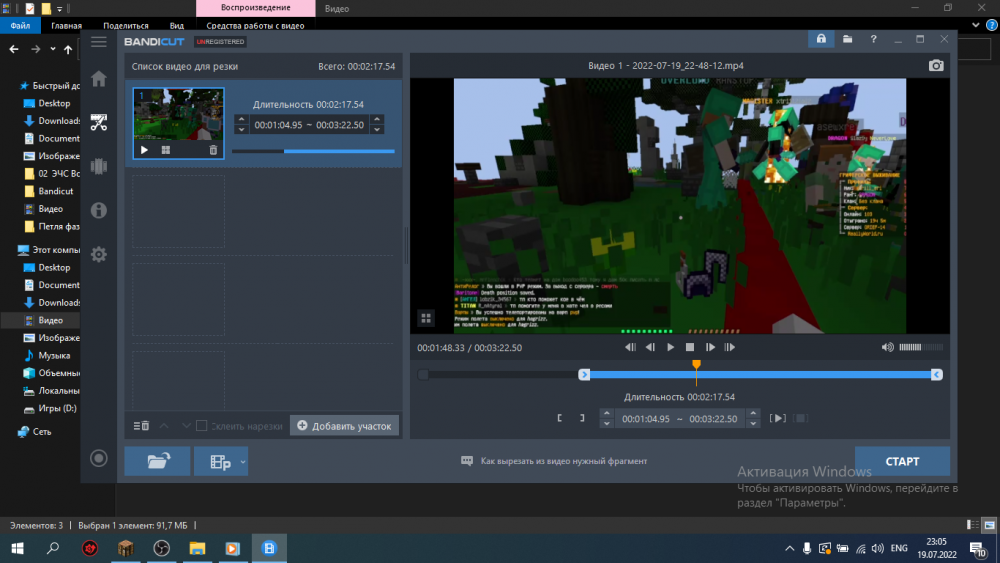Stop video playback
This screenshot has width=1000, height=563.
click(x=690, y=347)
